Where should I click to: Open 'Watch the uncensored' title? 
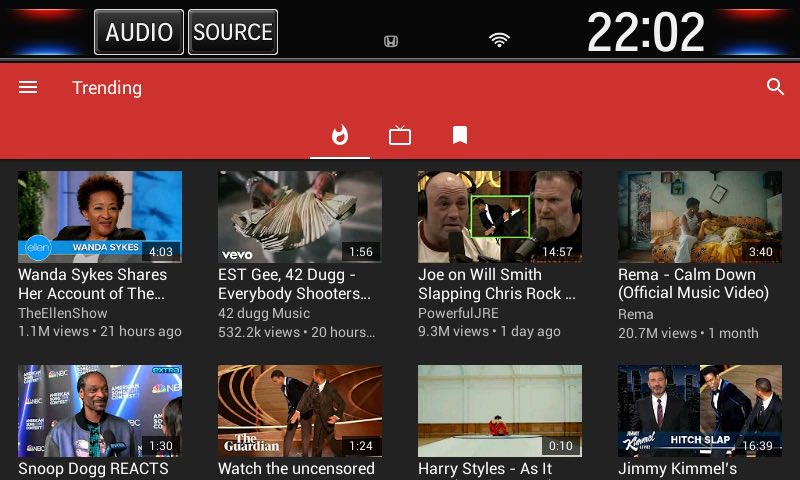point(296,468)
